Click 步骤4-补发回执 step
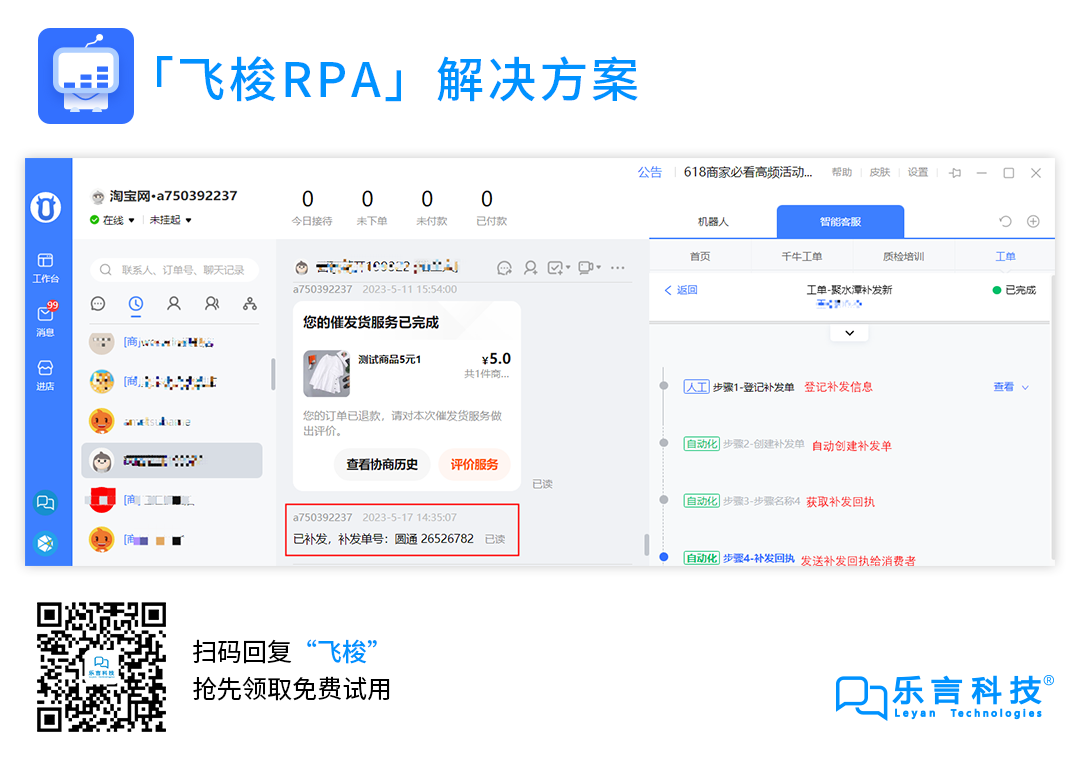This screenshot has height=764, width=1080. pyautogui.click(x=758, y=558)
